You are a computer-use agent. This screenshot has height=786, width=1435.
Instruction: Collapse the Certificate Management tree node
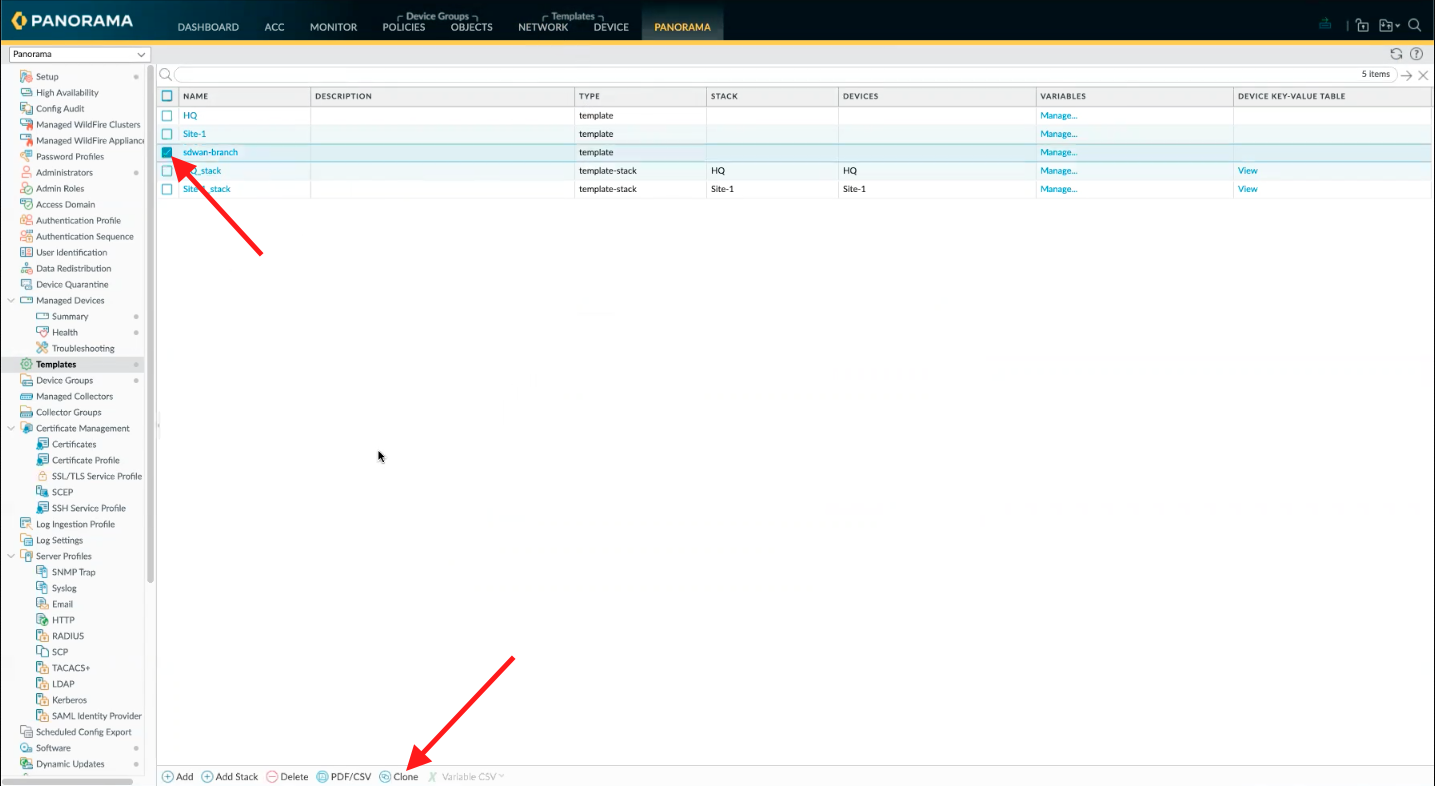click(x=11, y=428)
